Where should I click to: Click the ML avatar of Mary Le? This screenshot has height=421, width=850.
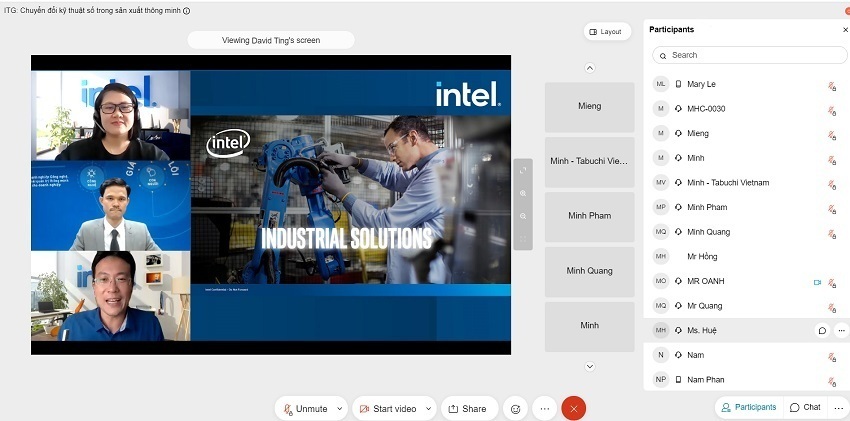[x=660, y=84]
